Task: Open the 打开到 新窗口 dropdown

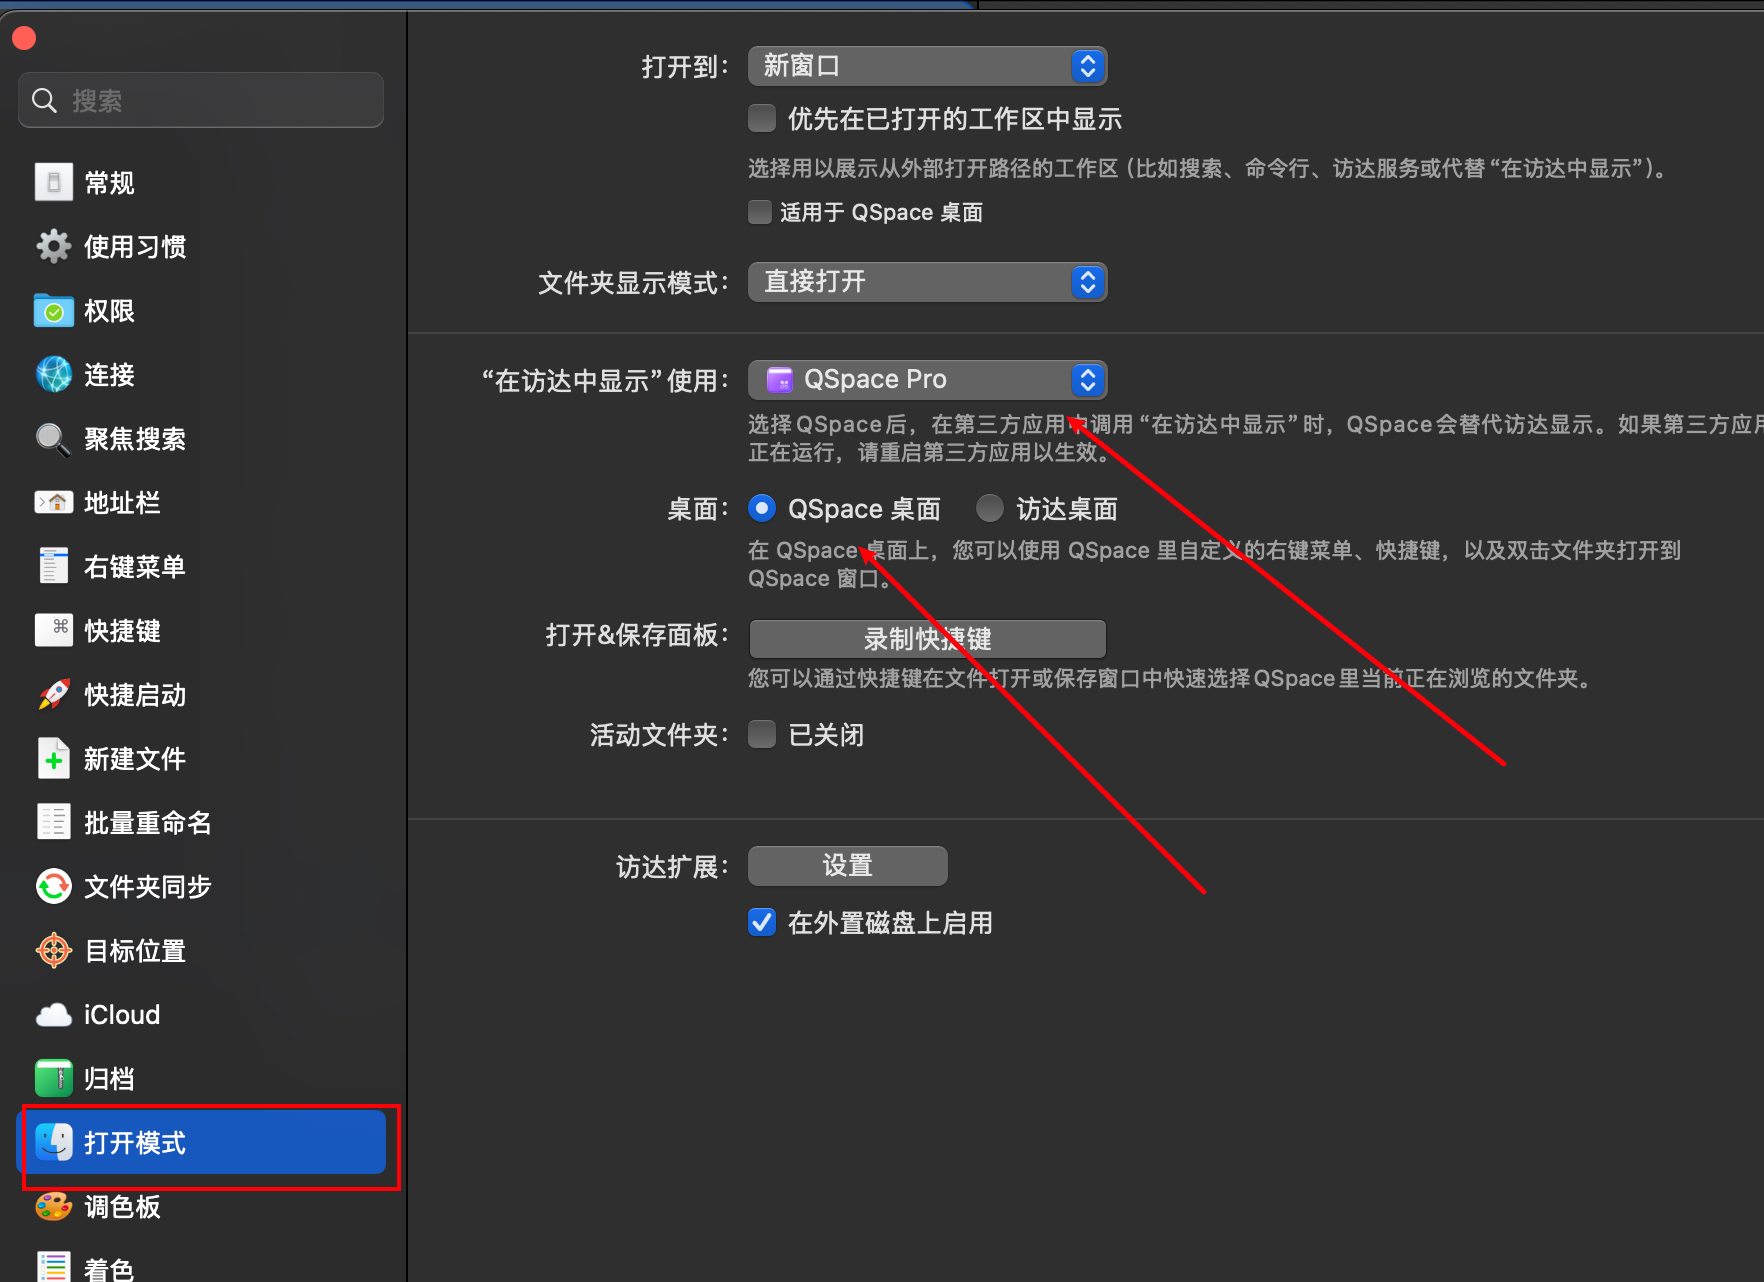Action: tap(927, 67)
